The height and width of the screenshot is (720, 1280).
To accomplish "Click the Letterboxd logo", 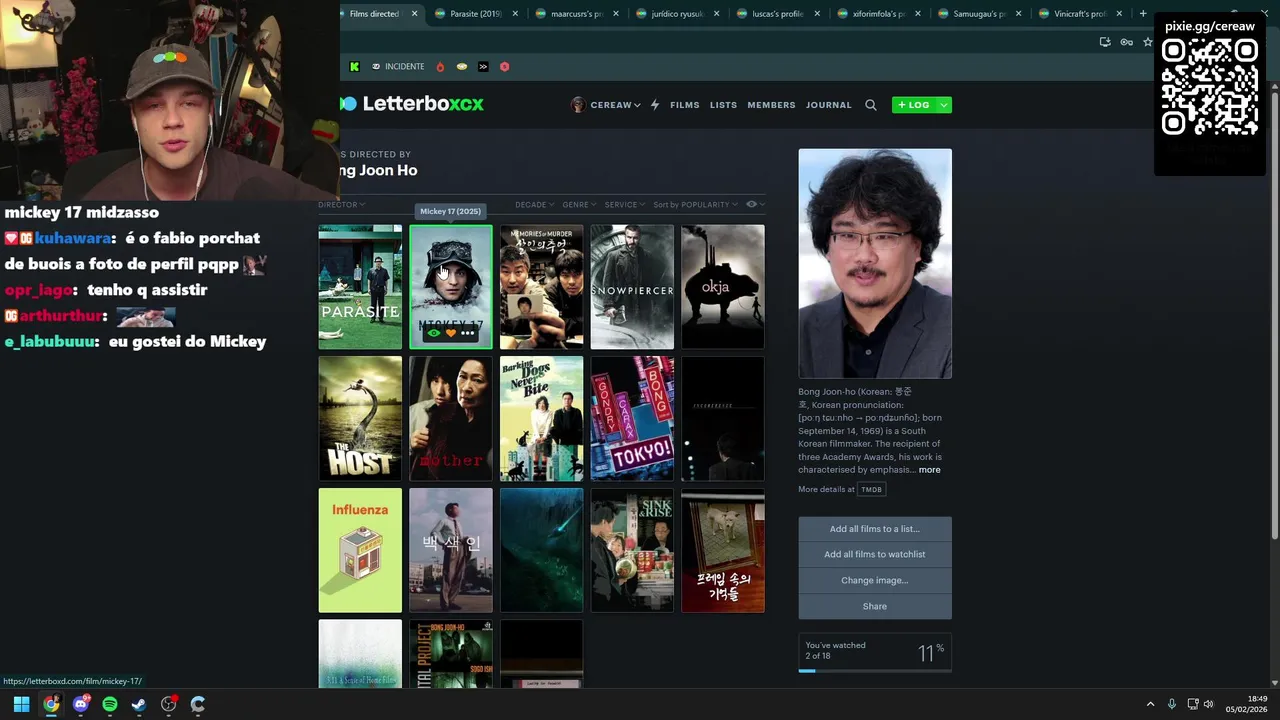I will [412, 104].
